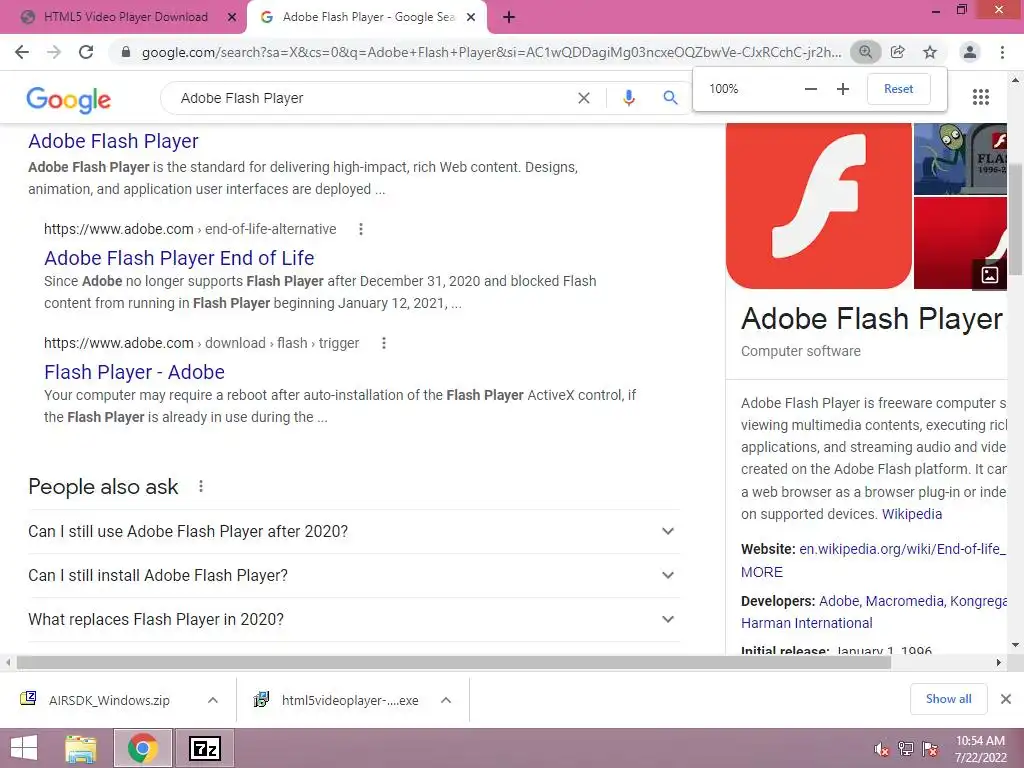Open the Wikipedia source link
1024x768 pixels.
pyautogui.click(x=912, y=514)
